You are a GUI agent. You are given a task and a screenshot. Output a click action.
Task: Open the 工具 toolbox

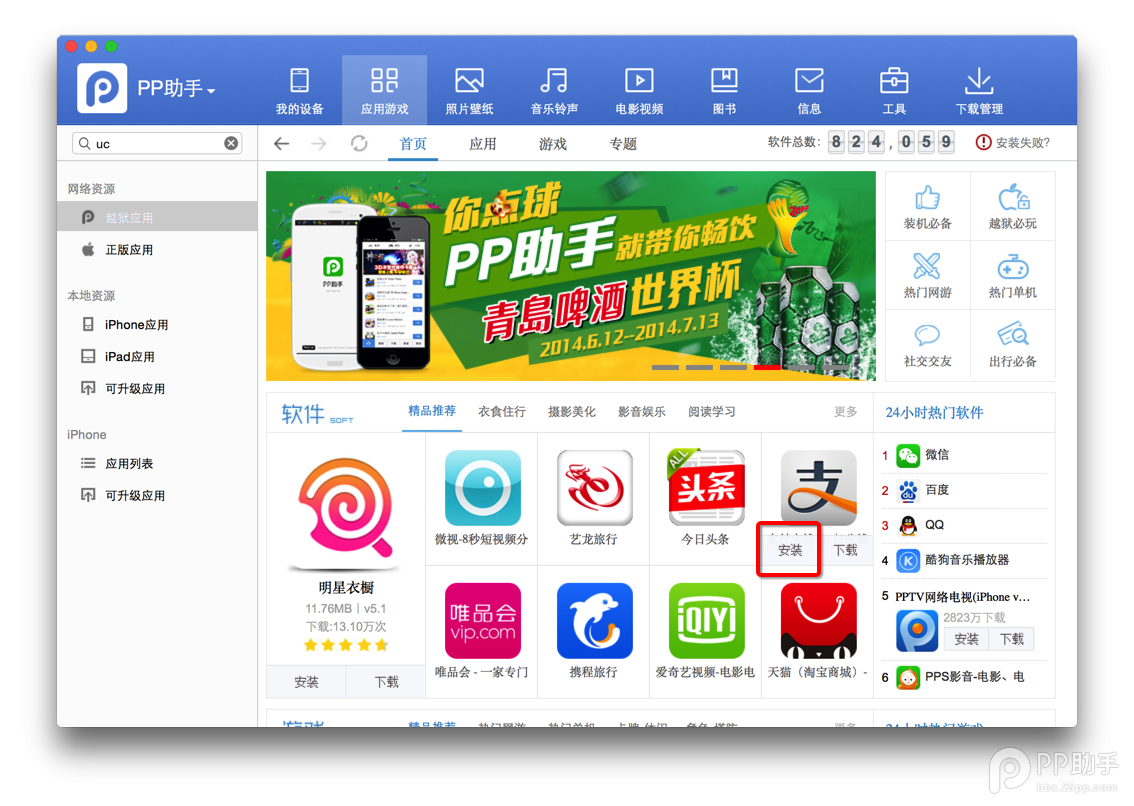pos(894,91)
